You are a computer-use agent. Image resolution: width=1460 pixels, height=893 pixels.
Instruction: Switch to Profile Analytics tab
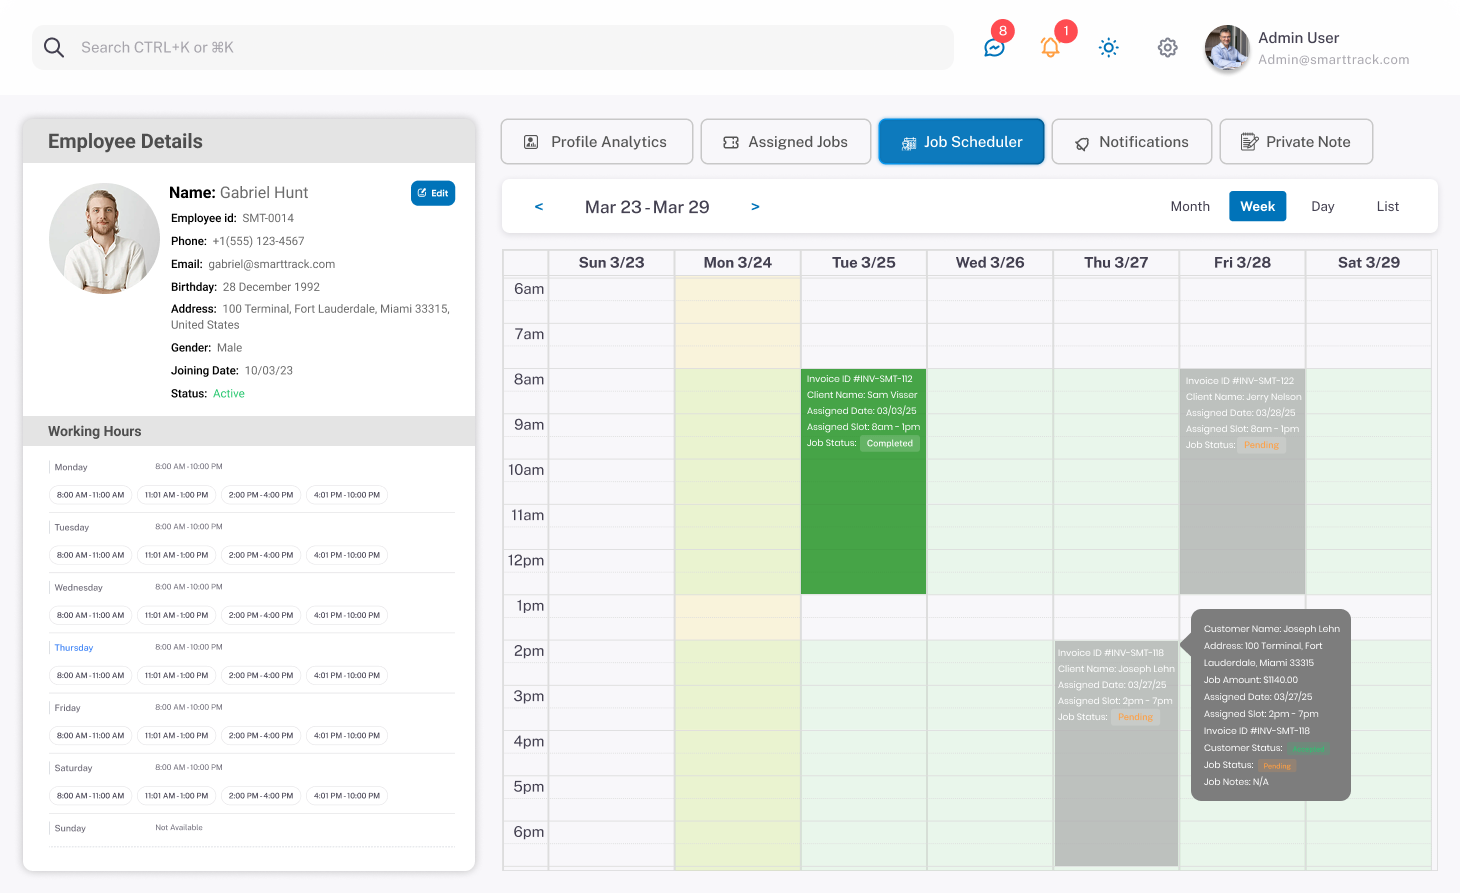(x=597, y=142)
